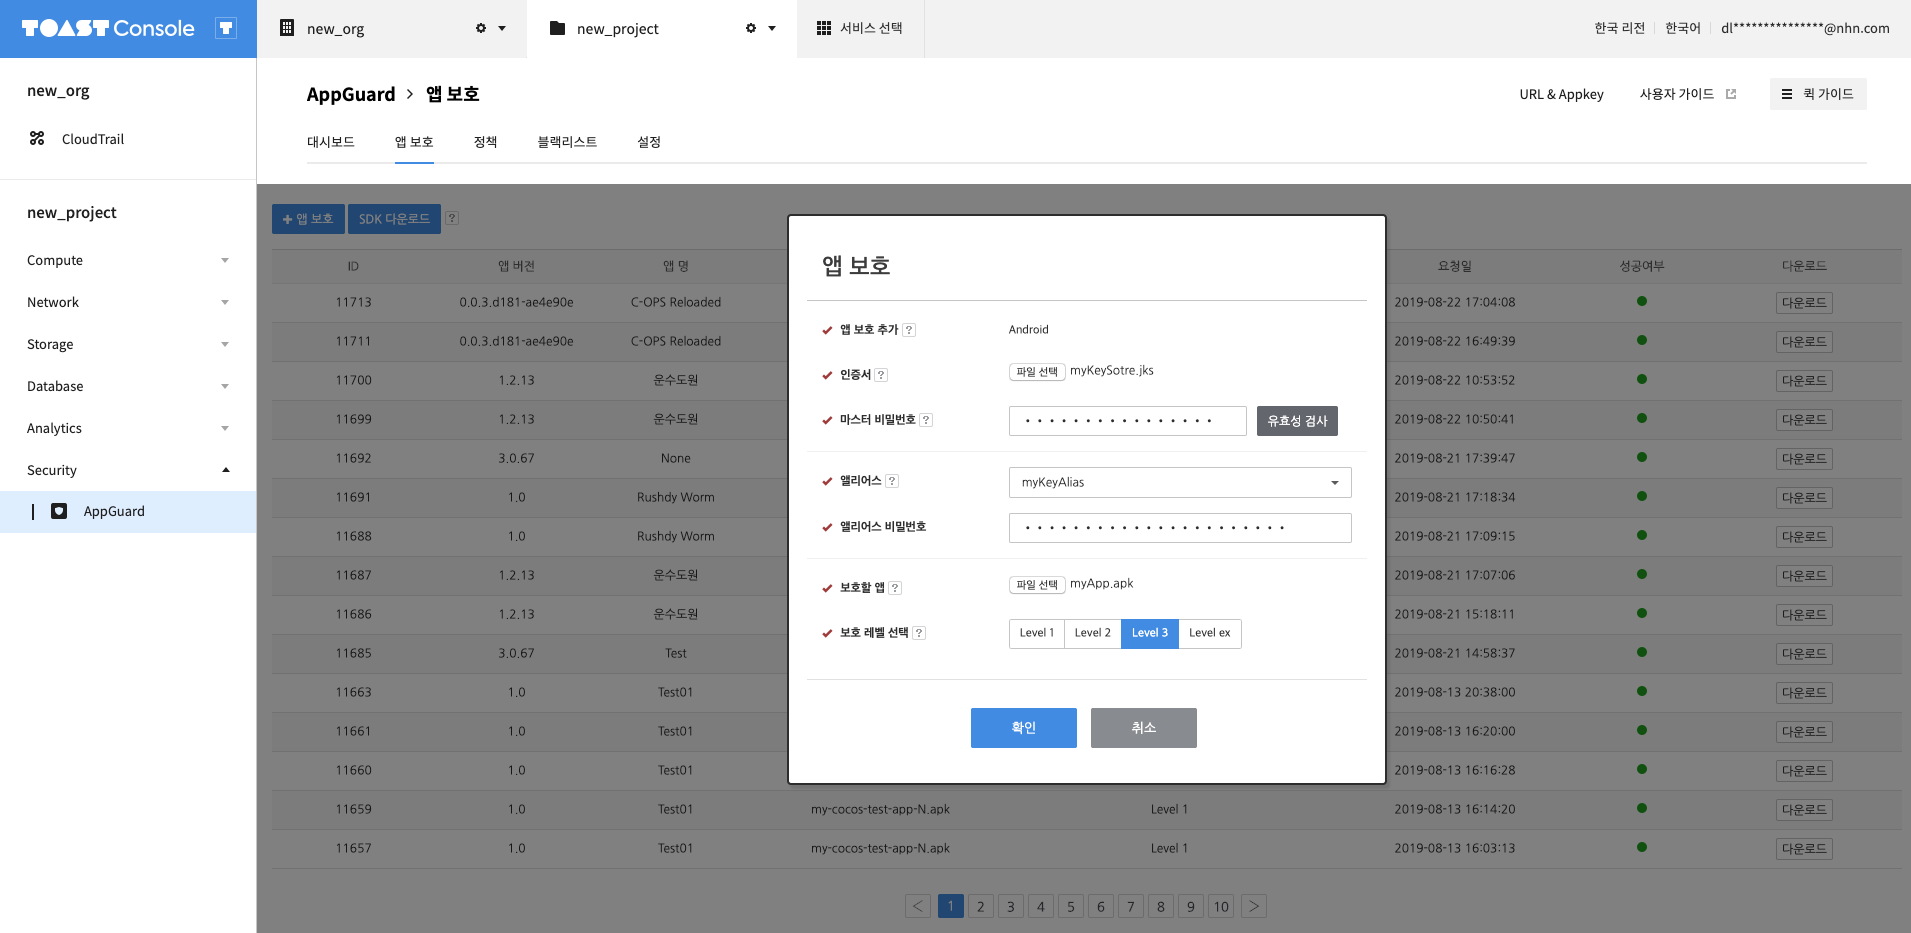
Task: Click 유효성 검사 validation button
Action: (1297, 421)
